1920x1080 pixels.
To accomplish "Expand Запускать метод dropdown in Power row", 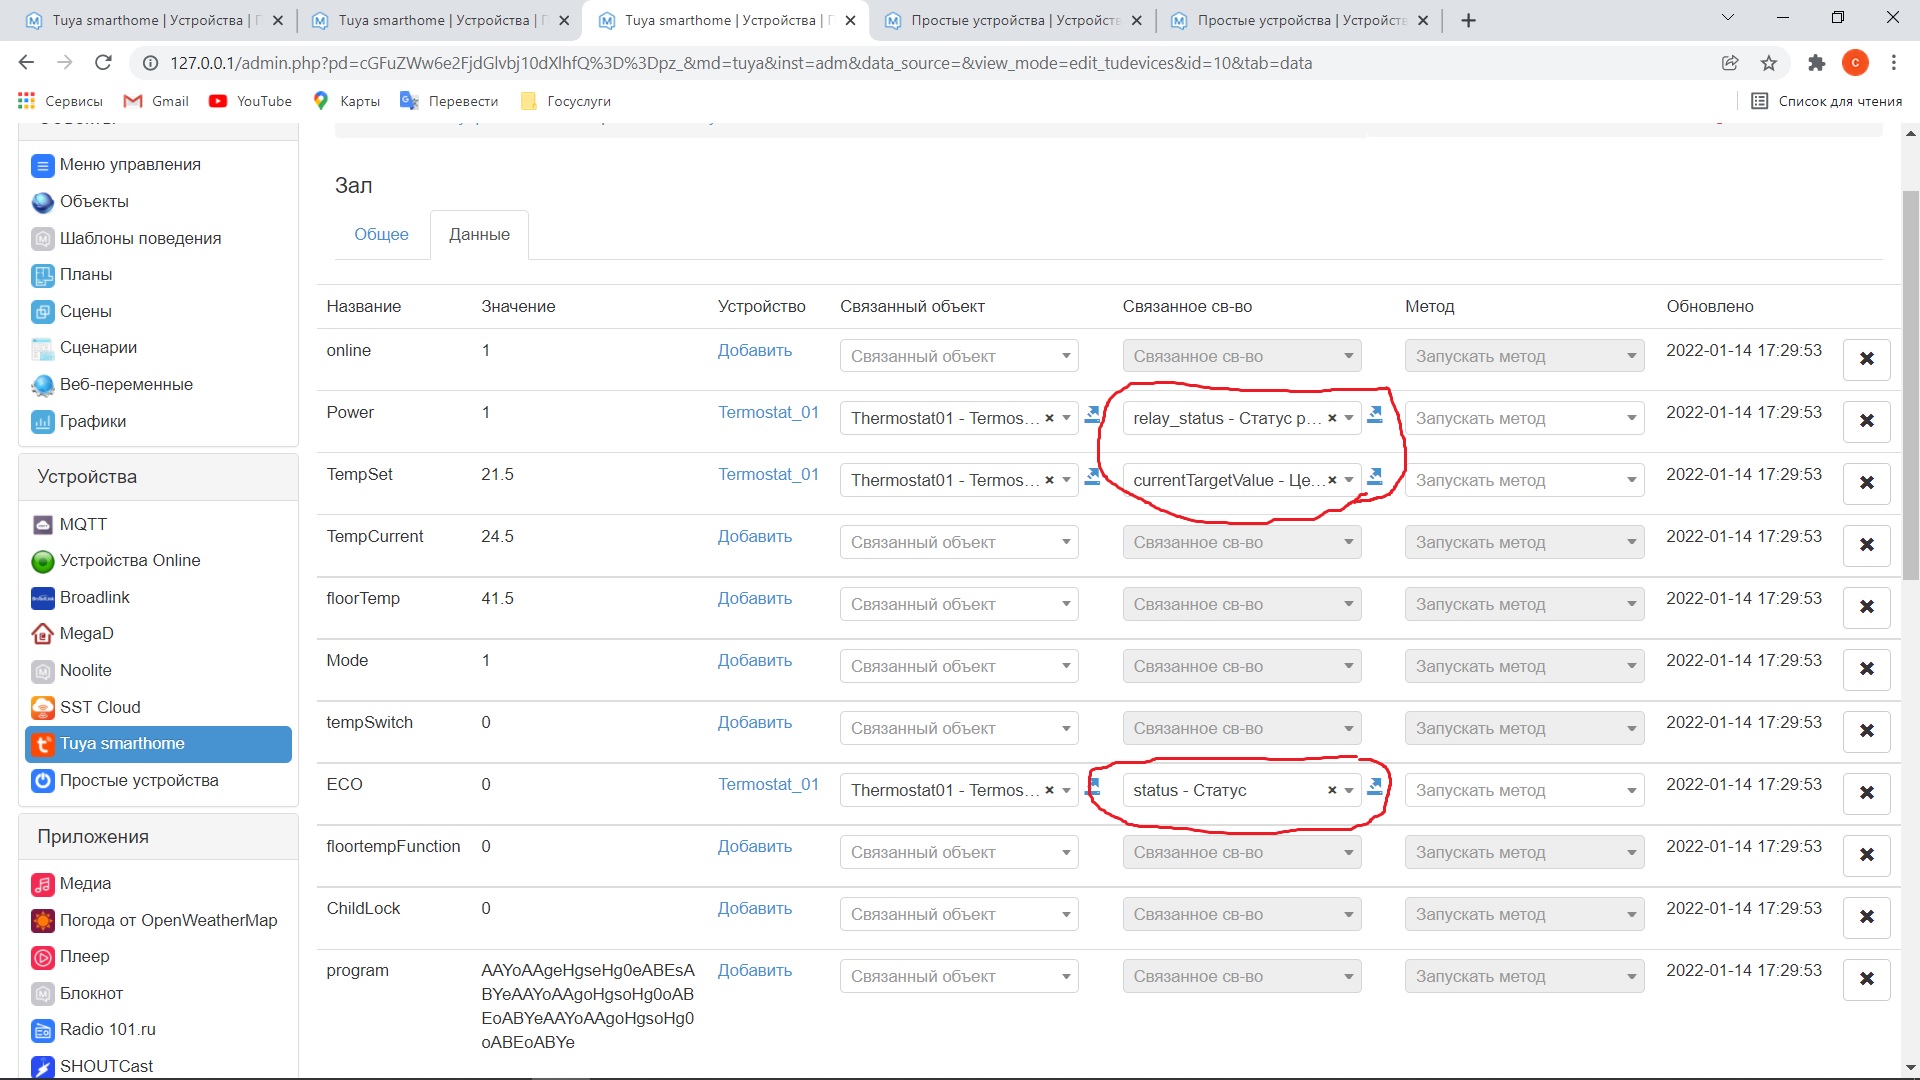I will pyautogui.click(x=1523, y=418).
